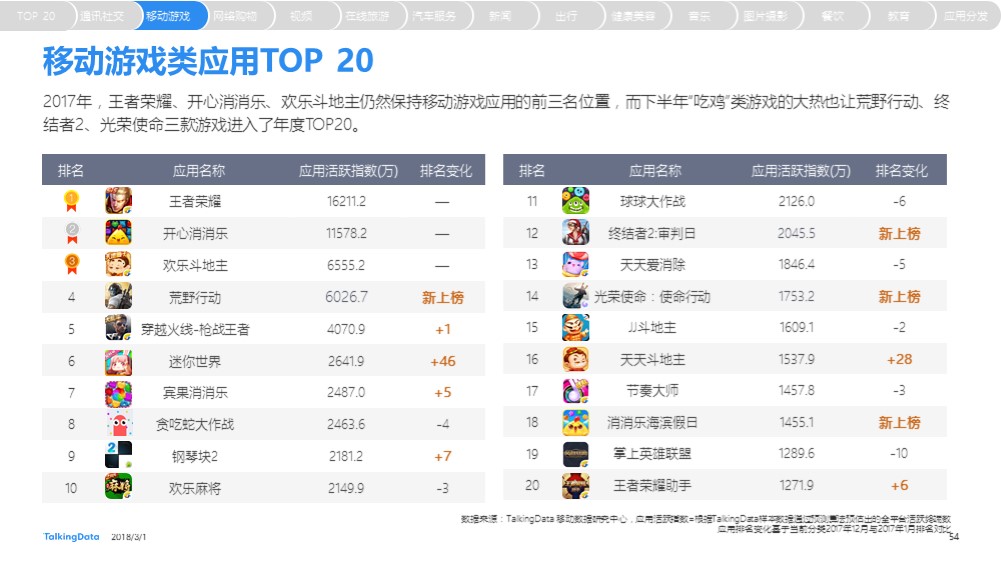This screenshot has width=1001, height=563.
Task: Open the 教育 tab
Action: click(x=899, y=16)
